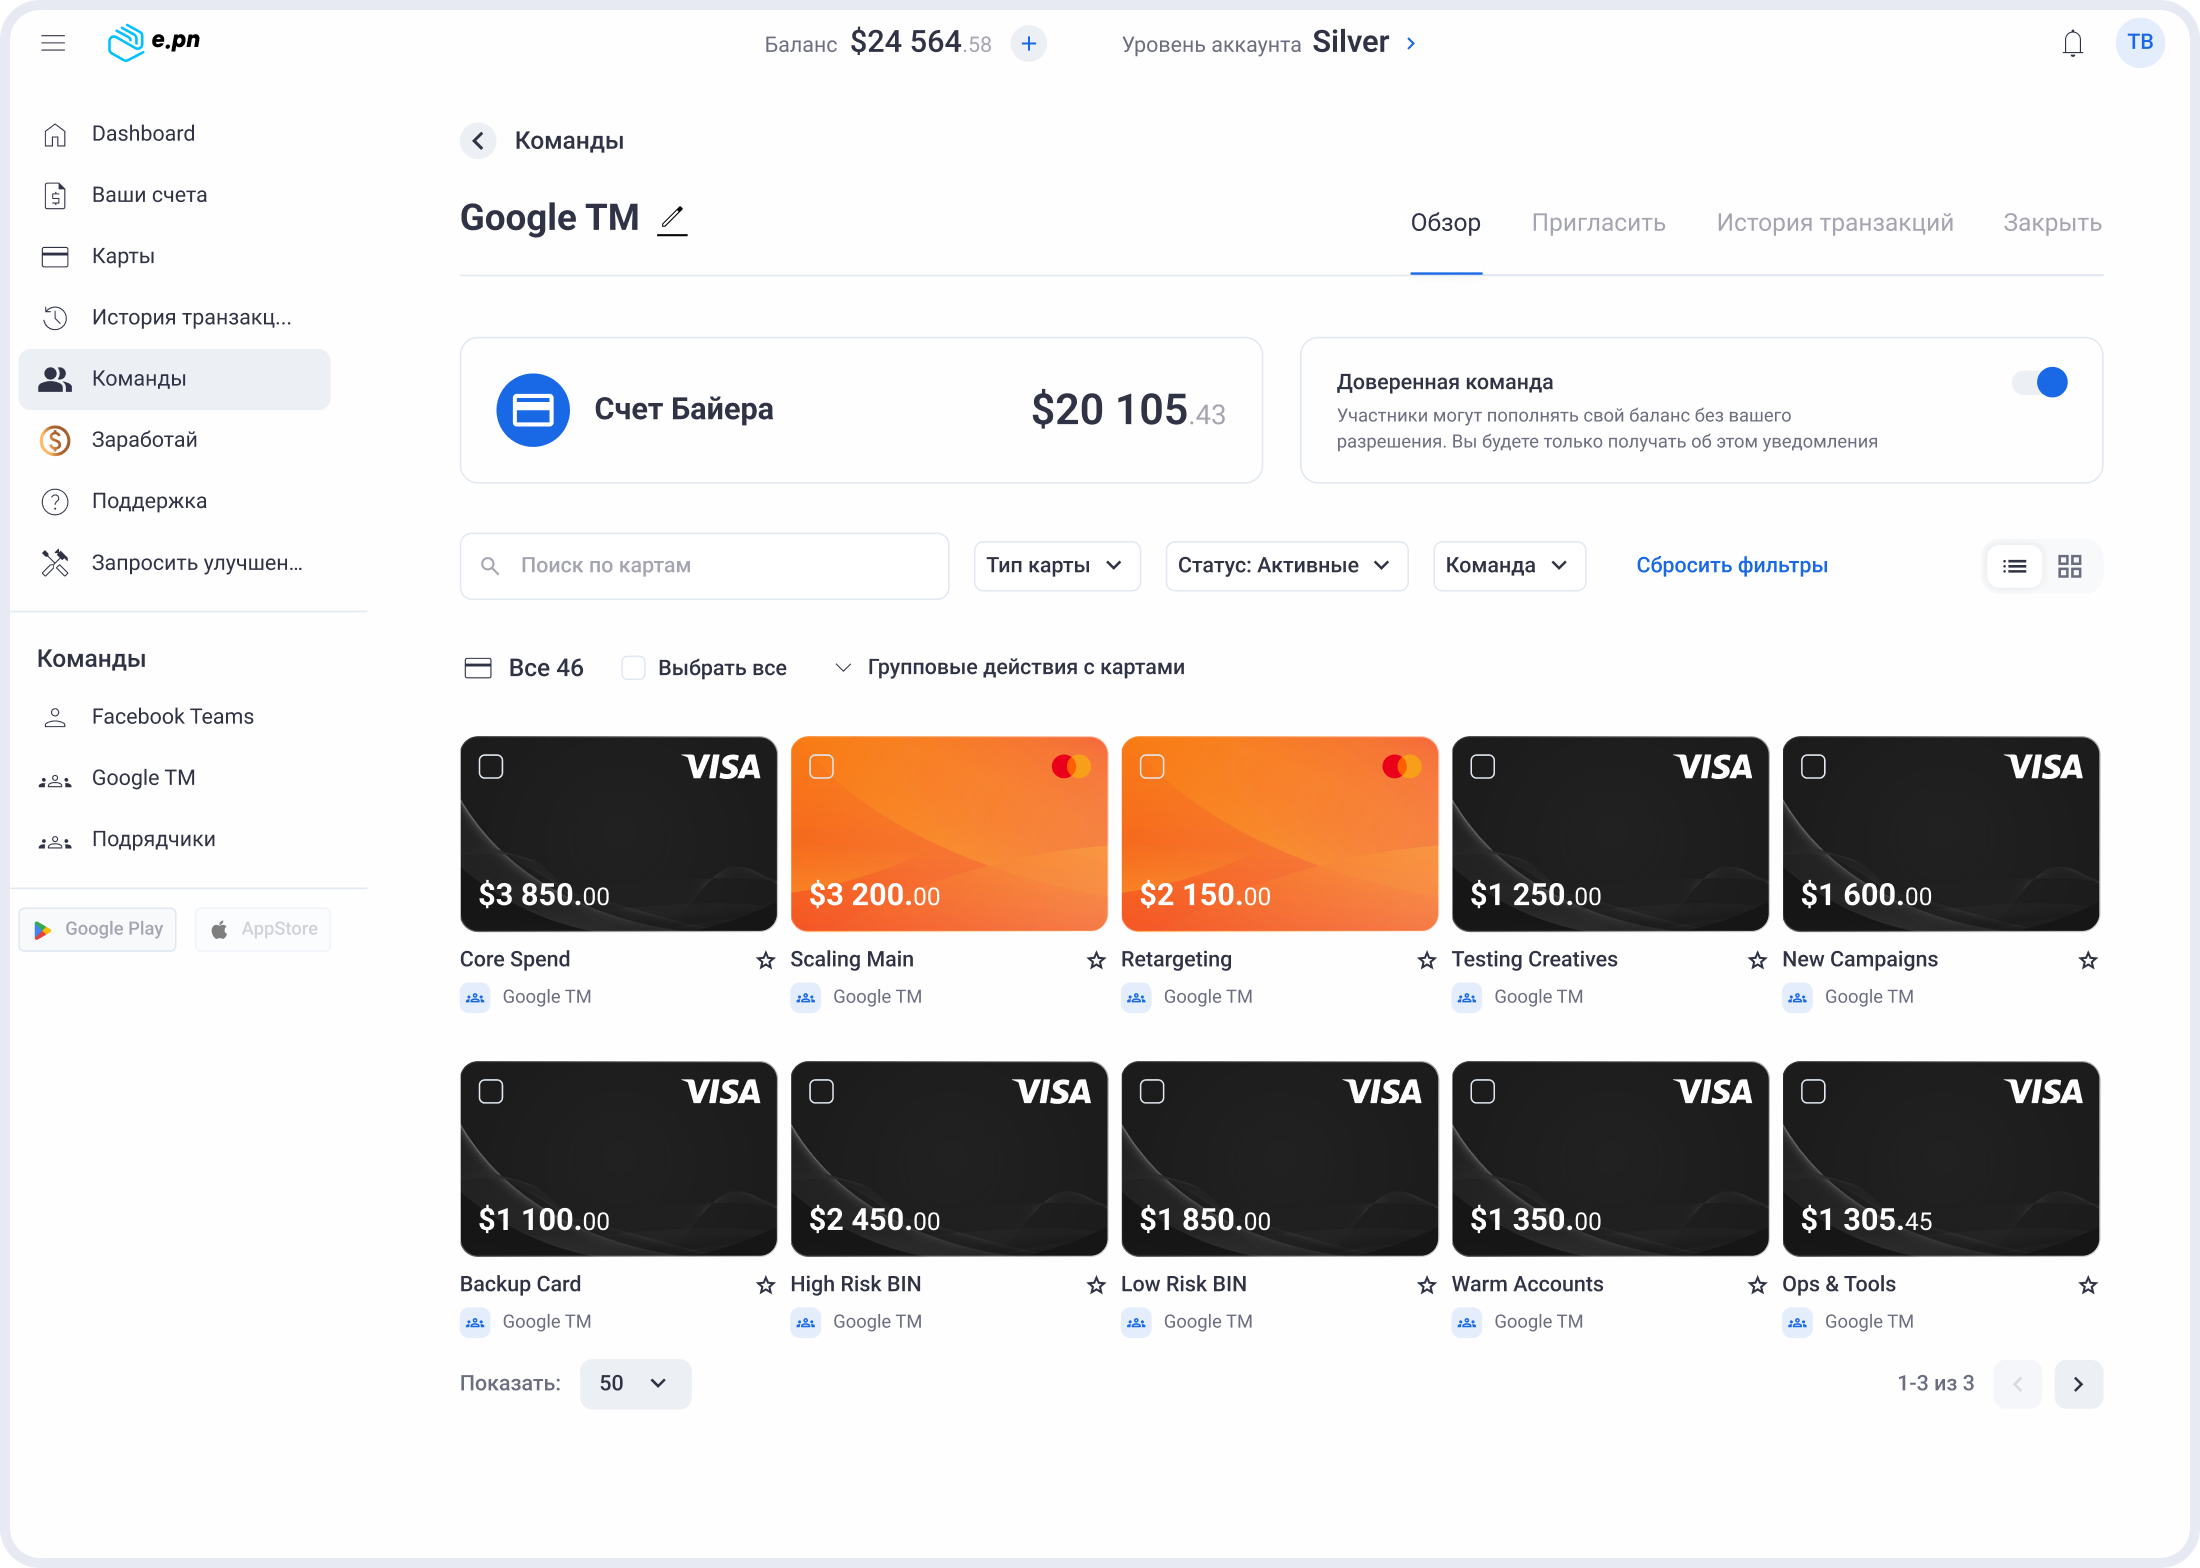Click the plus icon to top up balance
Viewport: 2200px width, 1568px height.
1028,43
